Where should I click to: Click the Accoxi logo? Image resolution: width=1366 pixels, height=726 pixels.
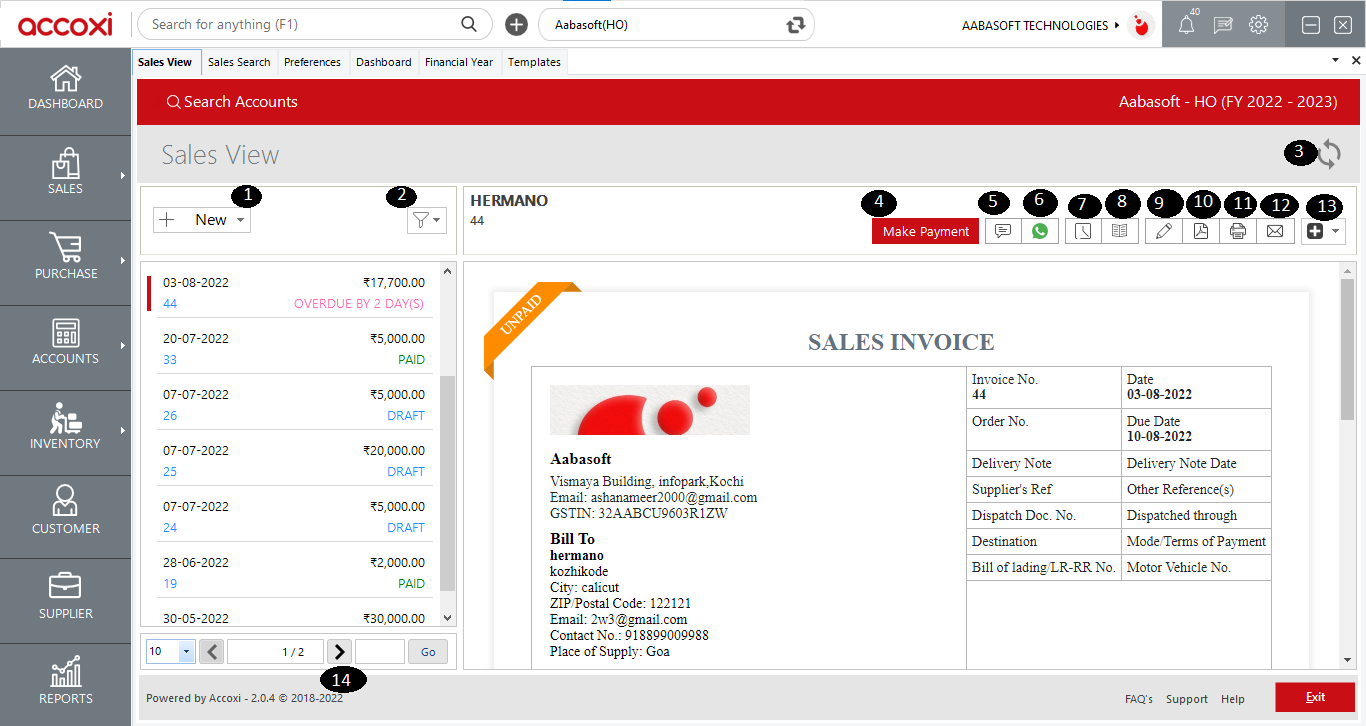point(65,24)
